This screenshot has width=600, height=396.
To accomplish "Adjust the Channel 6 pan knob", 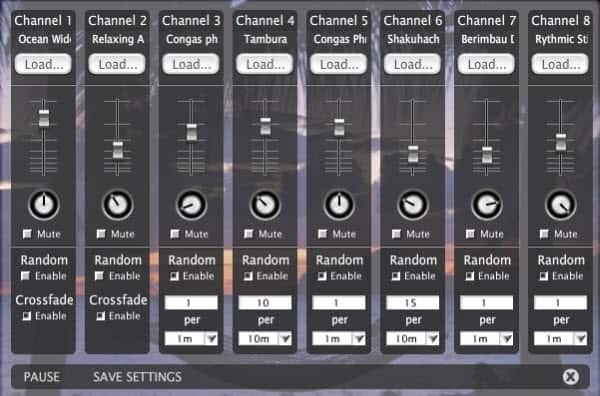I will [413, 205].
